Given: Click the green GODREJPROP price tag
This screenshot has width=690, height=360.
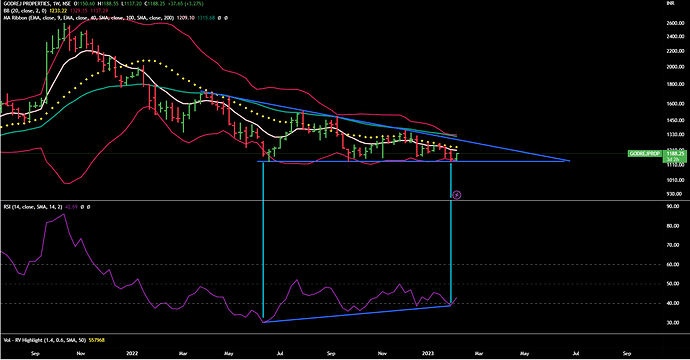Looking at the screenshot, I should [x=645, y=154].
